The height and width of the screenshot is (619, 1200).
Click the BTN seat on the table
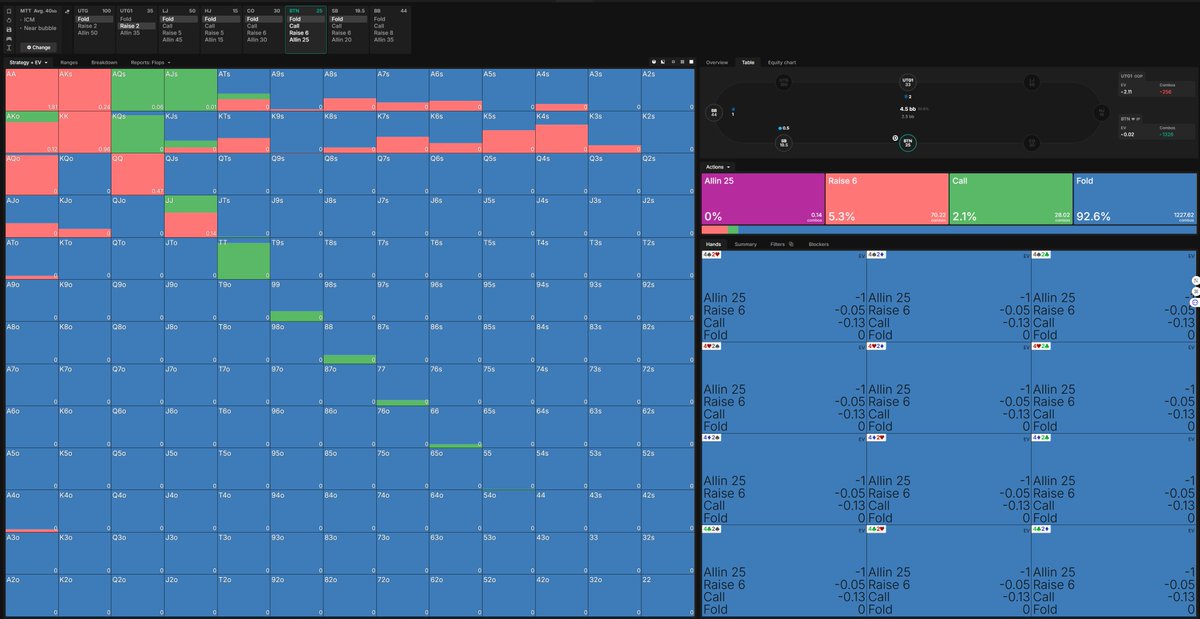[x=908, y=143]
